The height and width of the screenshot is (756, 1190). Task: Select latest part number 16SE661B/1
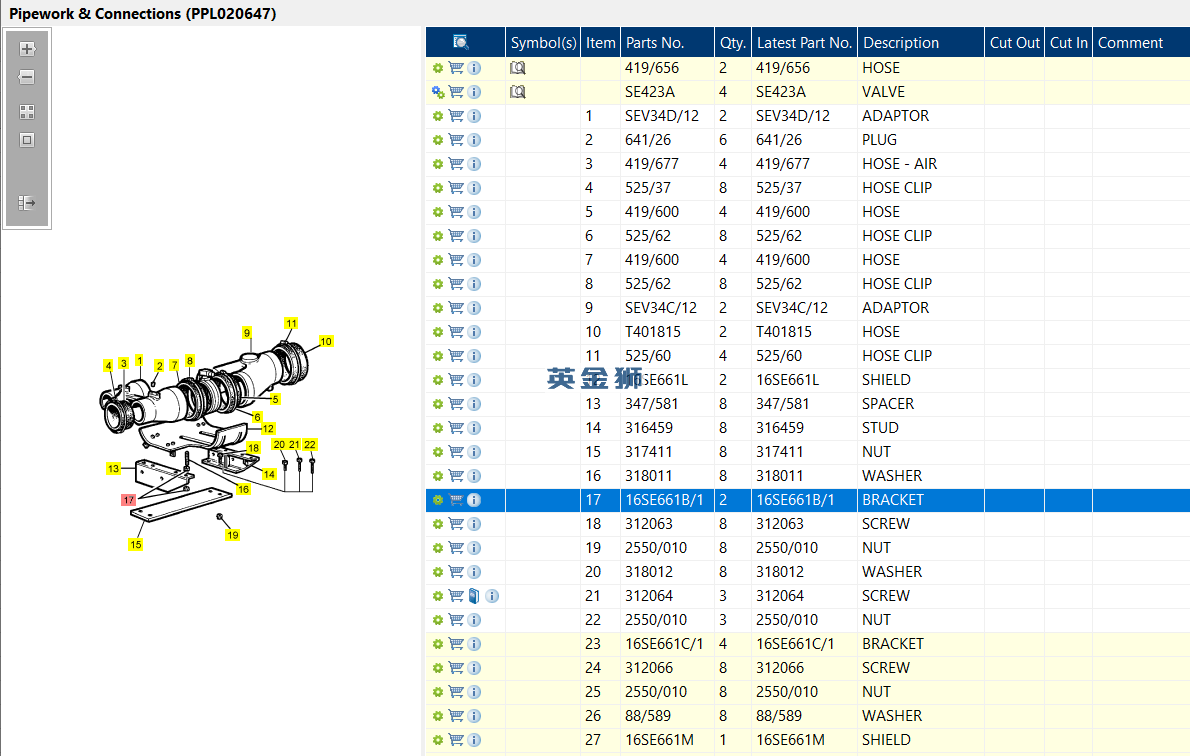[x=795, y=500]
